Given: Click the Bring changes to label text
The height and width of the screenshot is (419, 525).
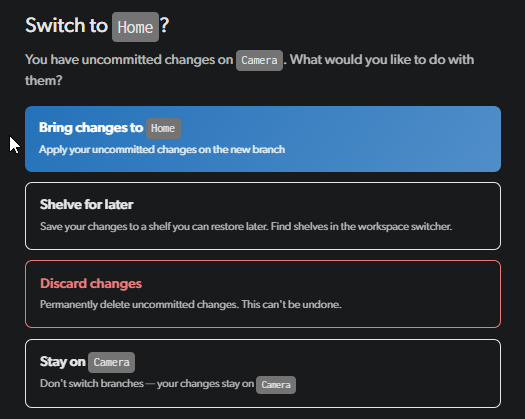Looking at the screenshot, I should click(91, 128).
